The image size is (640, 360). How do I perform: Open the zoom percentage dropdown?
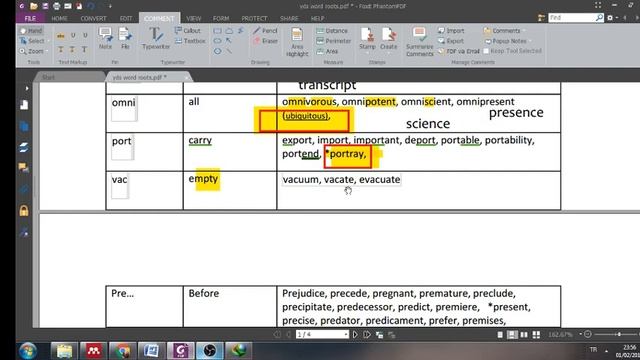point(580,334)
